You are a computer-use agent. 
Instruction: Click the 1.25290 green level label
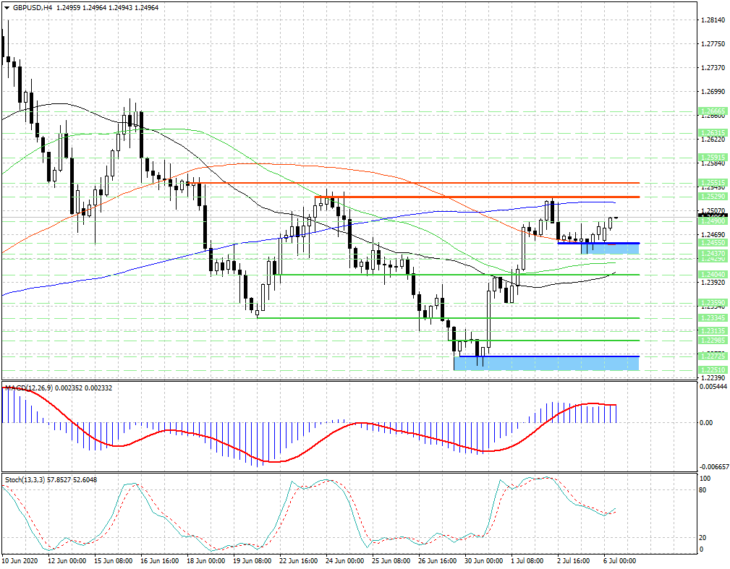click(713, 196)
